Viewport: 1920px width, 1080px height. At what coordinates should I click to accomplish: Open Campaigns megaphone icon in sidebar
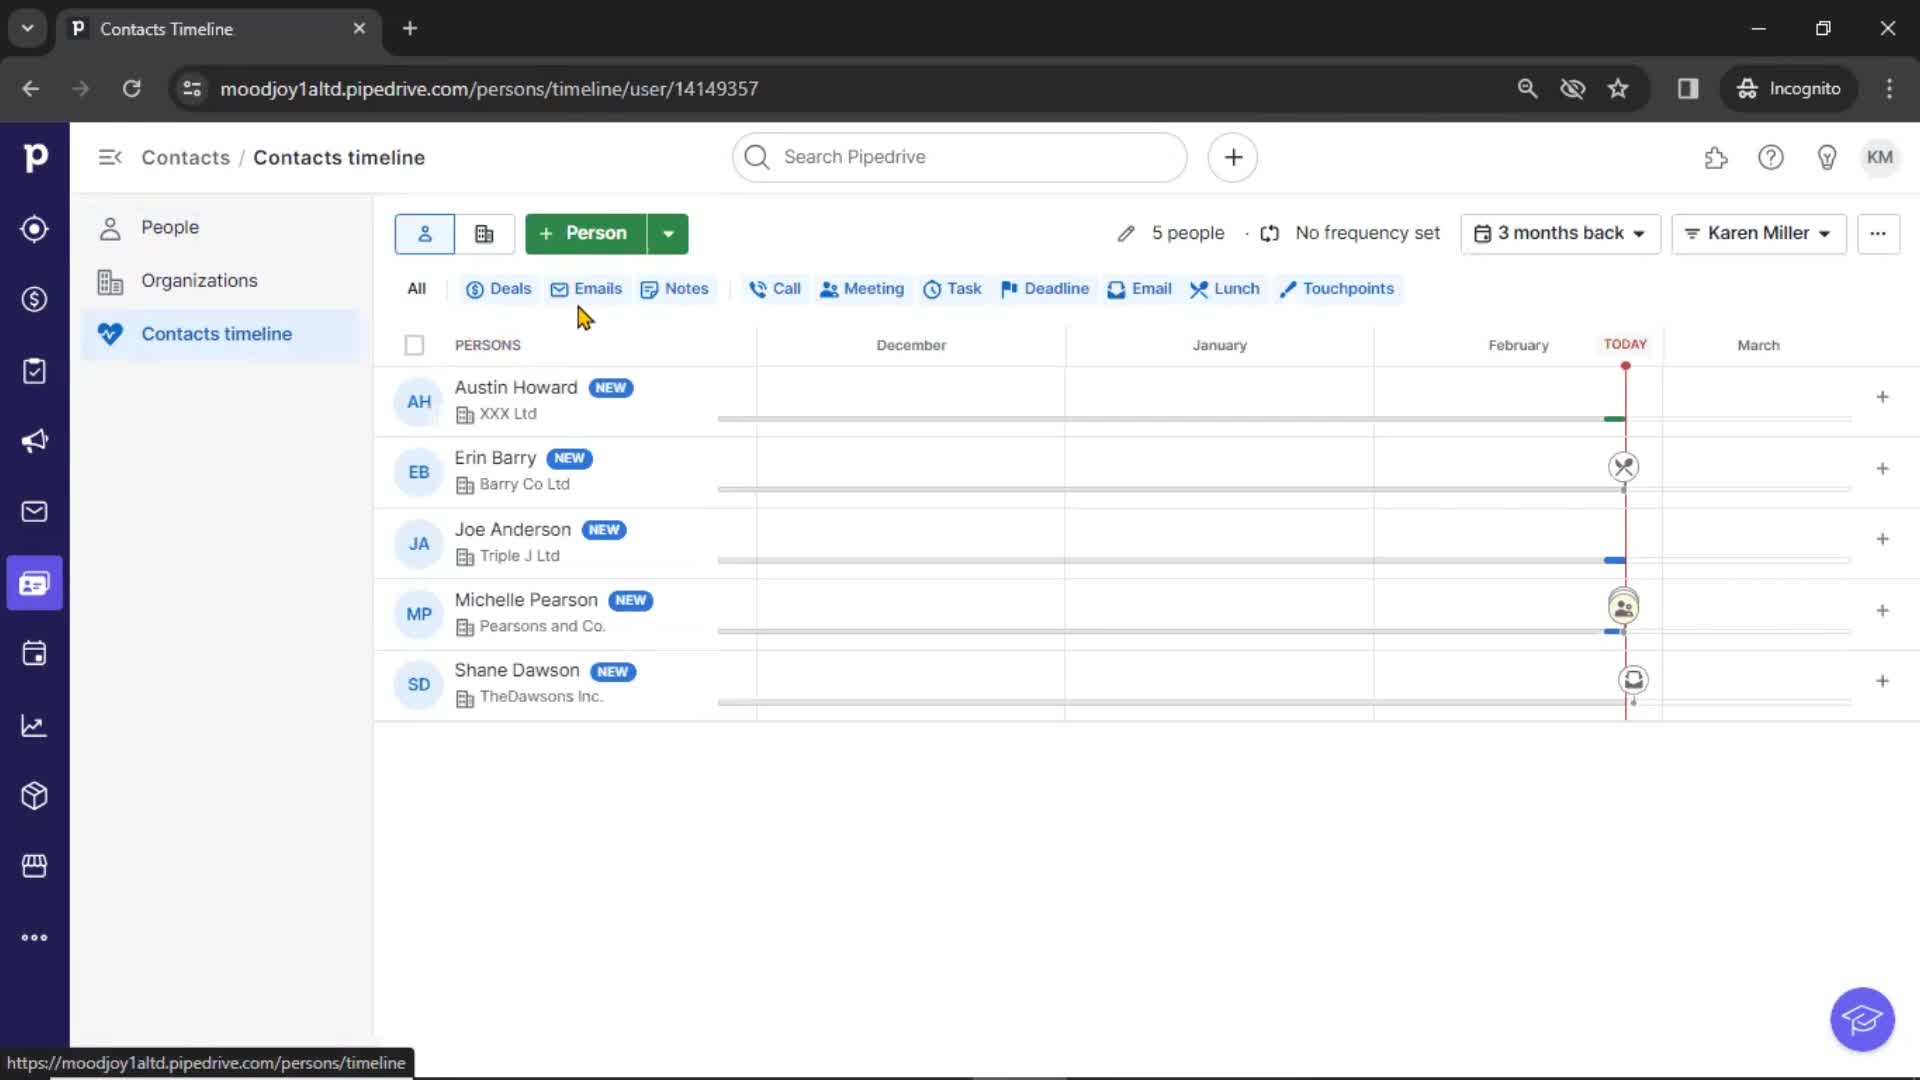(x=34, y=441)
